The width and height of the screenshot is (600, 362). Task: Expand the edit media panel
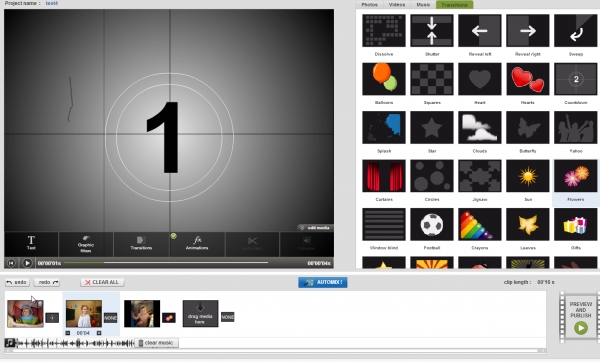(315, 228)
